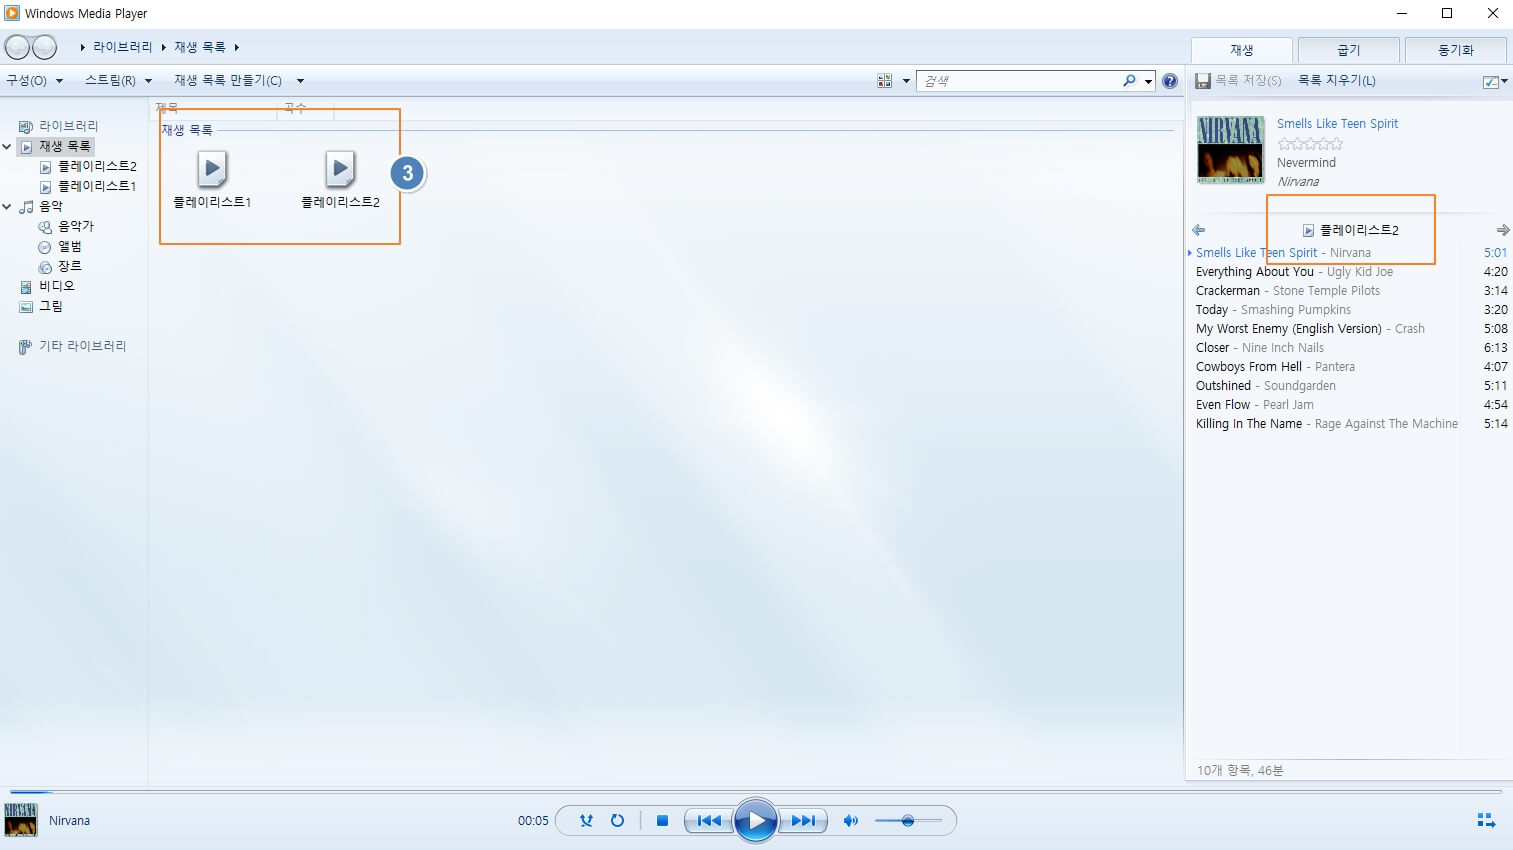1513x850 pixels.
Task: Switch to Now Playing view icon
Action: 1486,821
